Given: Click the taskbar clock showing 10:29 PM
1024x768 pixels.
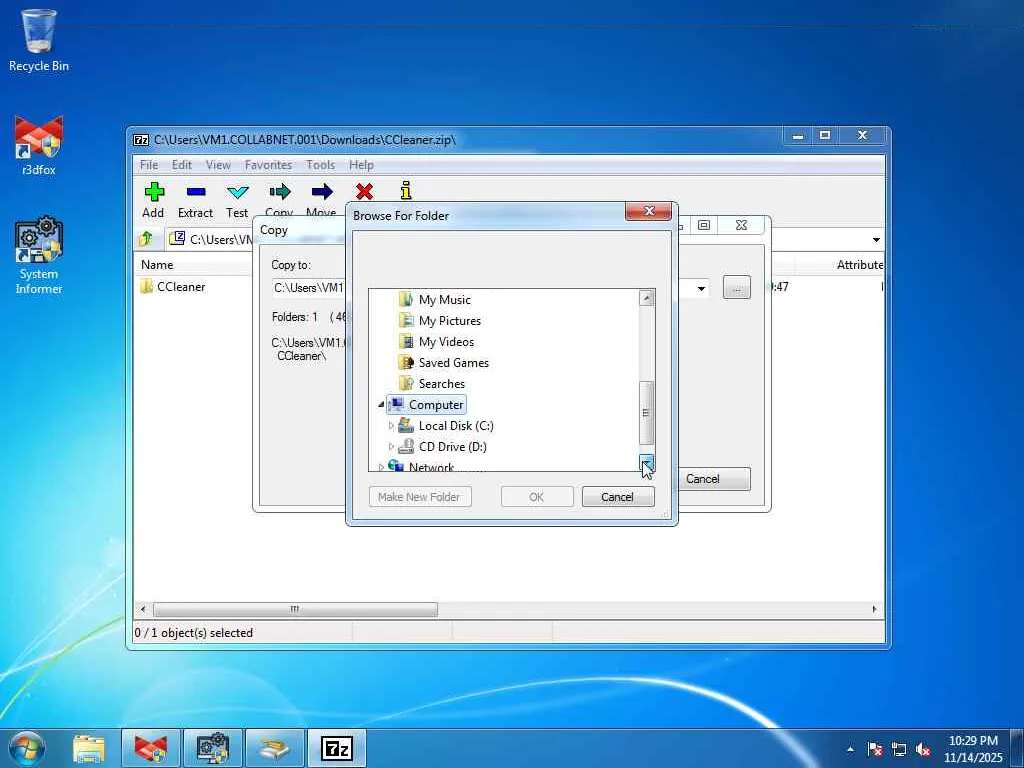Looking at the screenshot, I should click(x=973, y=749).
